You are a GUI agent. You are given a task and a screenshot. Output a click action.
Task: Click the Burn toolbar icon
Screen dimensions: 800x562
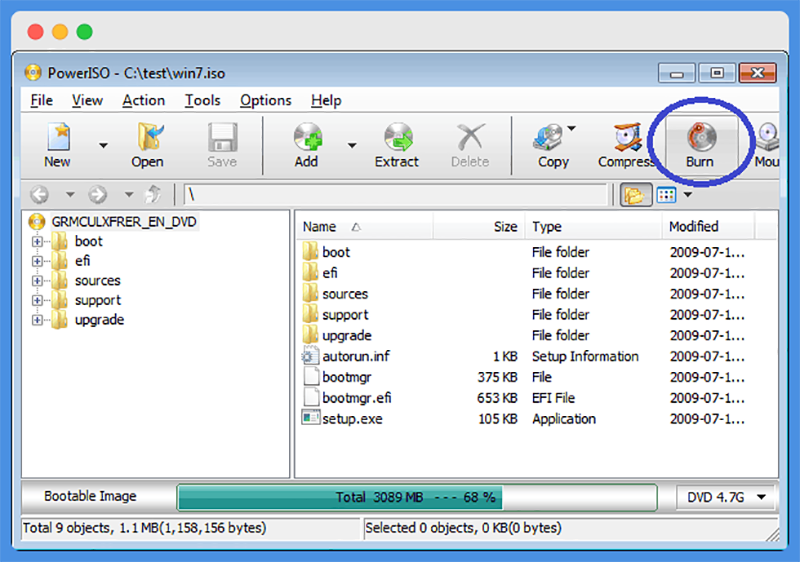(x=701, y=137)
